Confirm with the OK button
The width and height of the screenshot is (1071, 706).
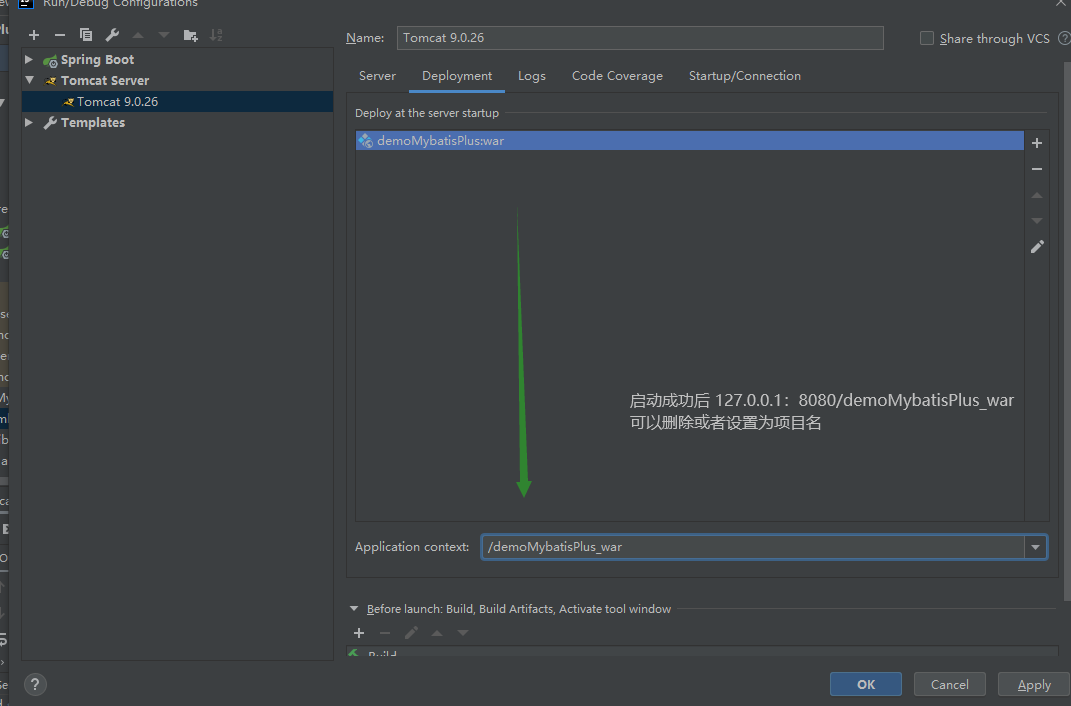pyautogui.click(x=865, y=684)
